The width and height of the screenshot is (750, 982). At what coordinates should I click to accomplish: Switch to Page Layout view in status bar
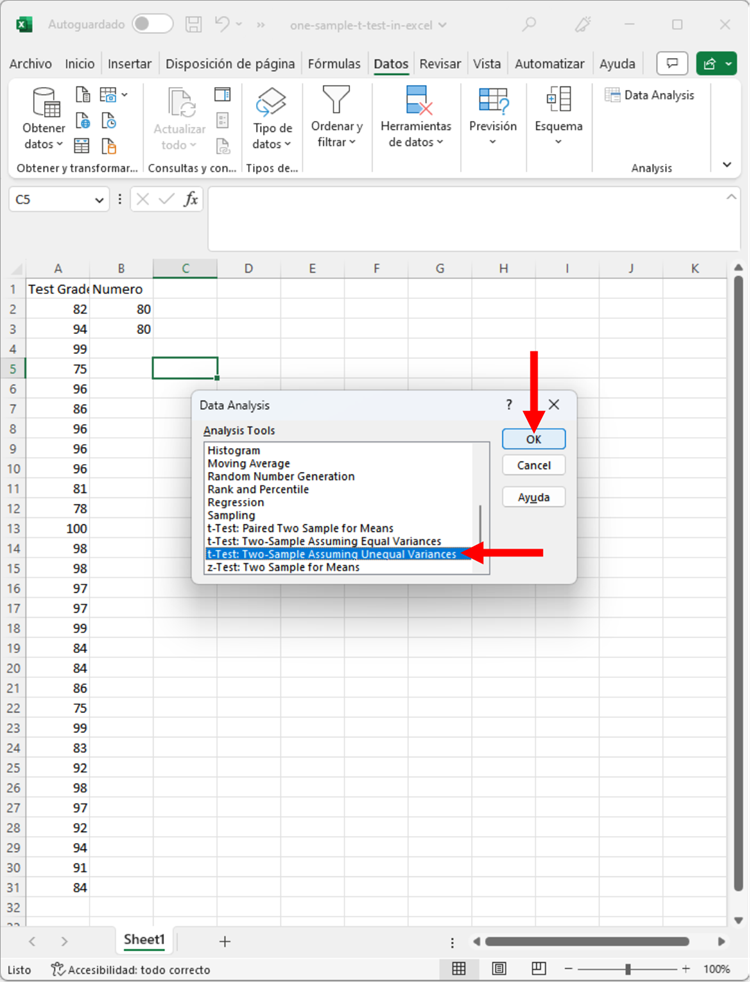click(497, 969)
